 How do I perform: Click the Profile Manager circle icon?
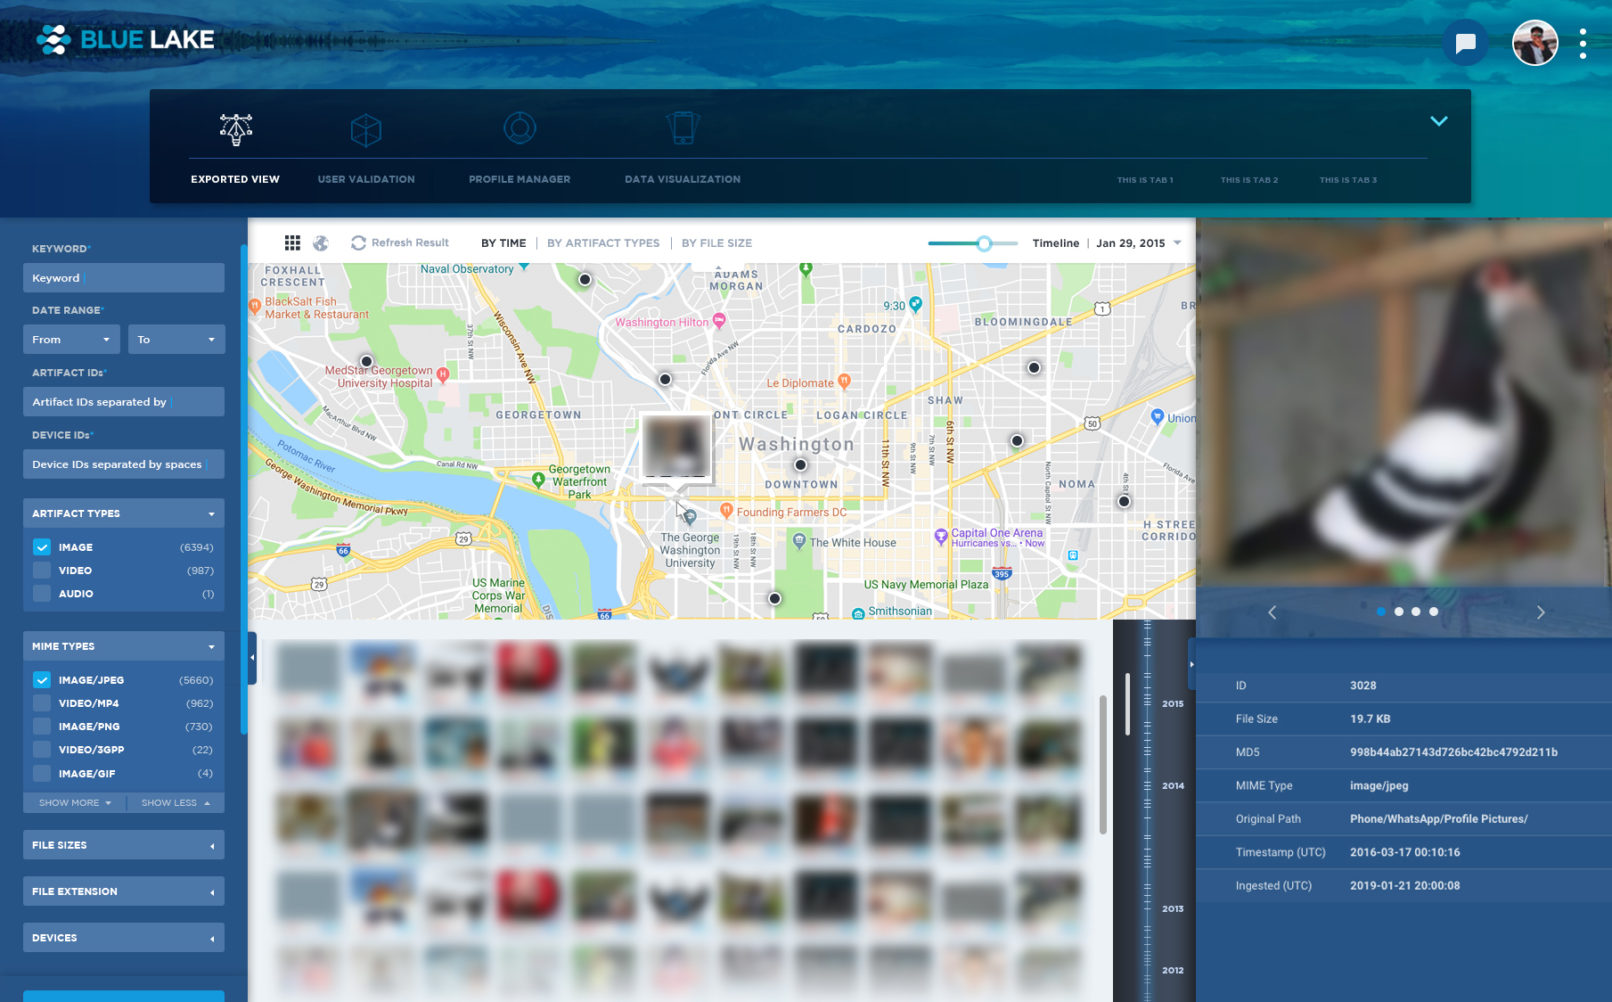(x=519, y=128)
